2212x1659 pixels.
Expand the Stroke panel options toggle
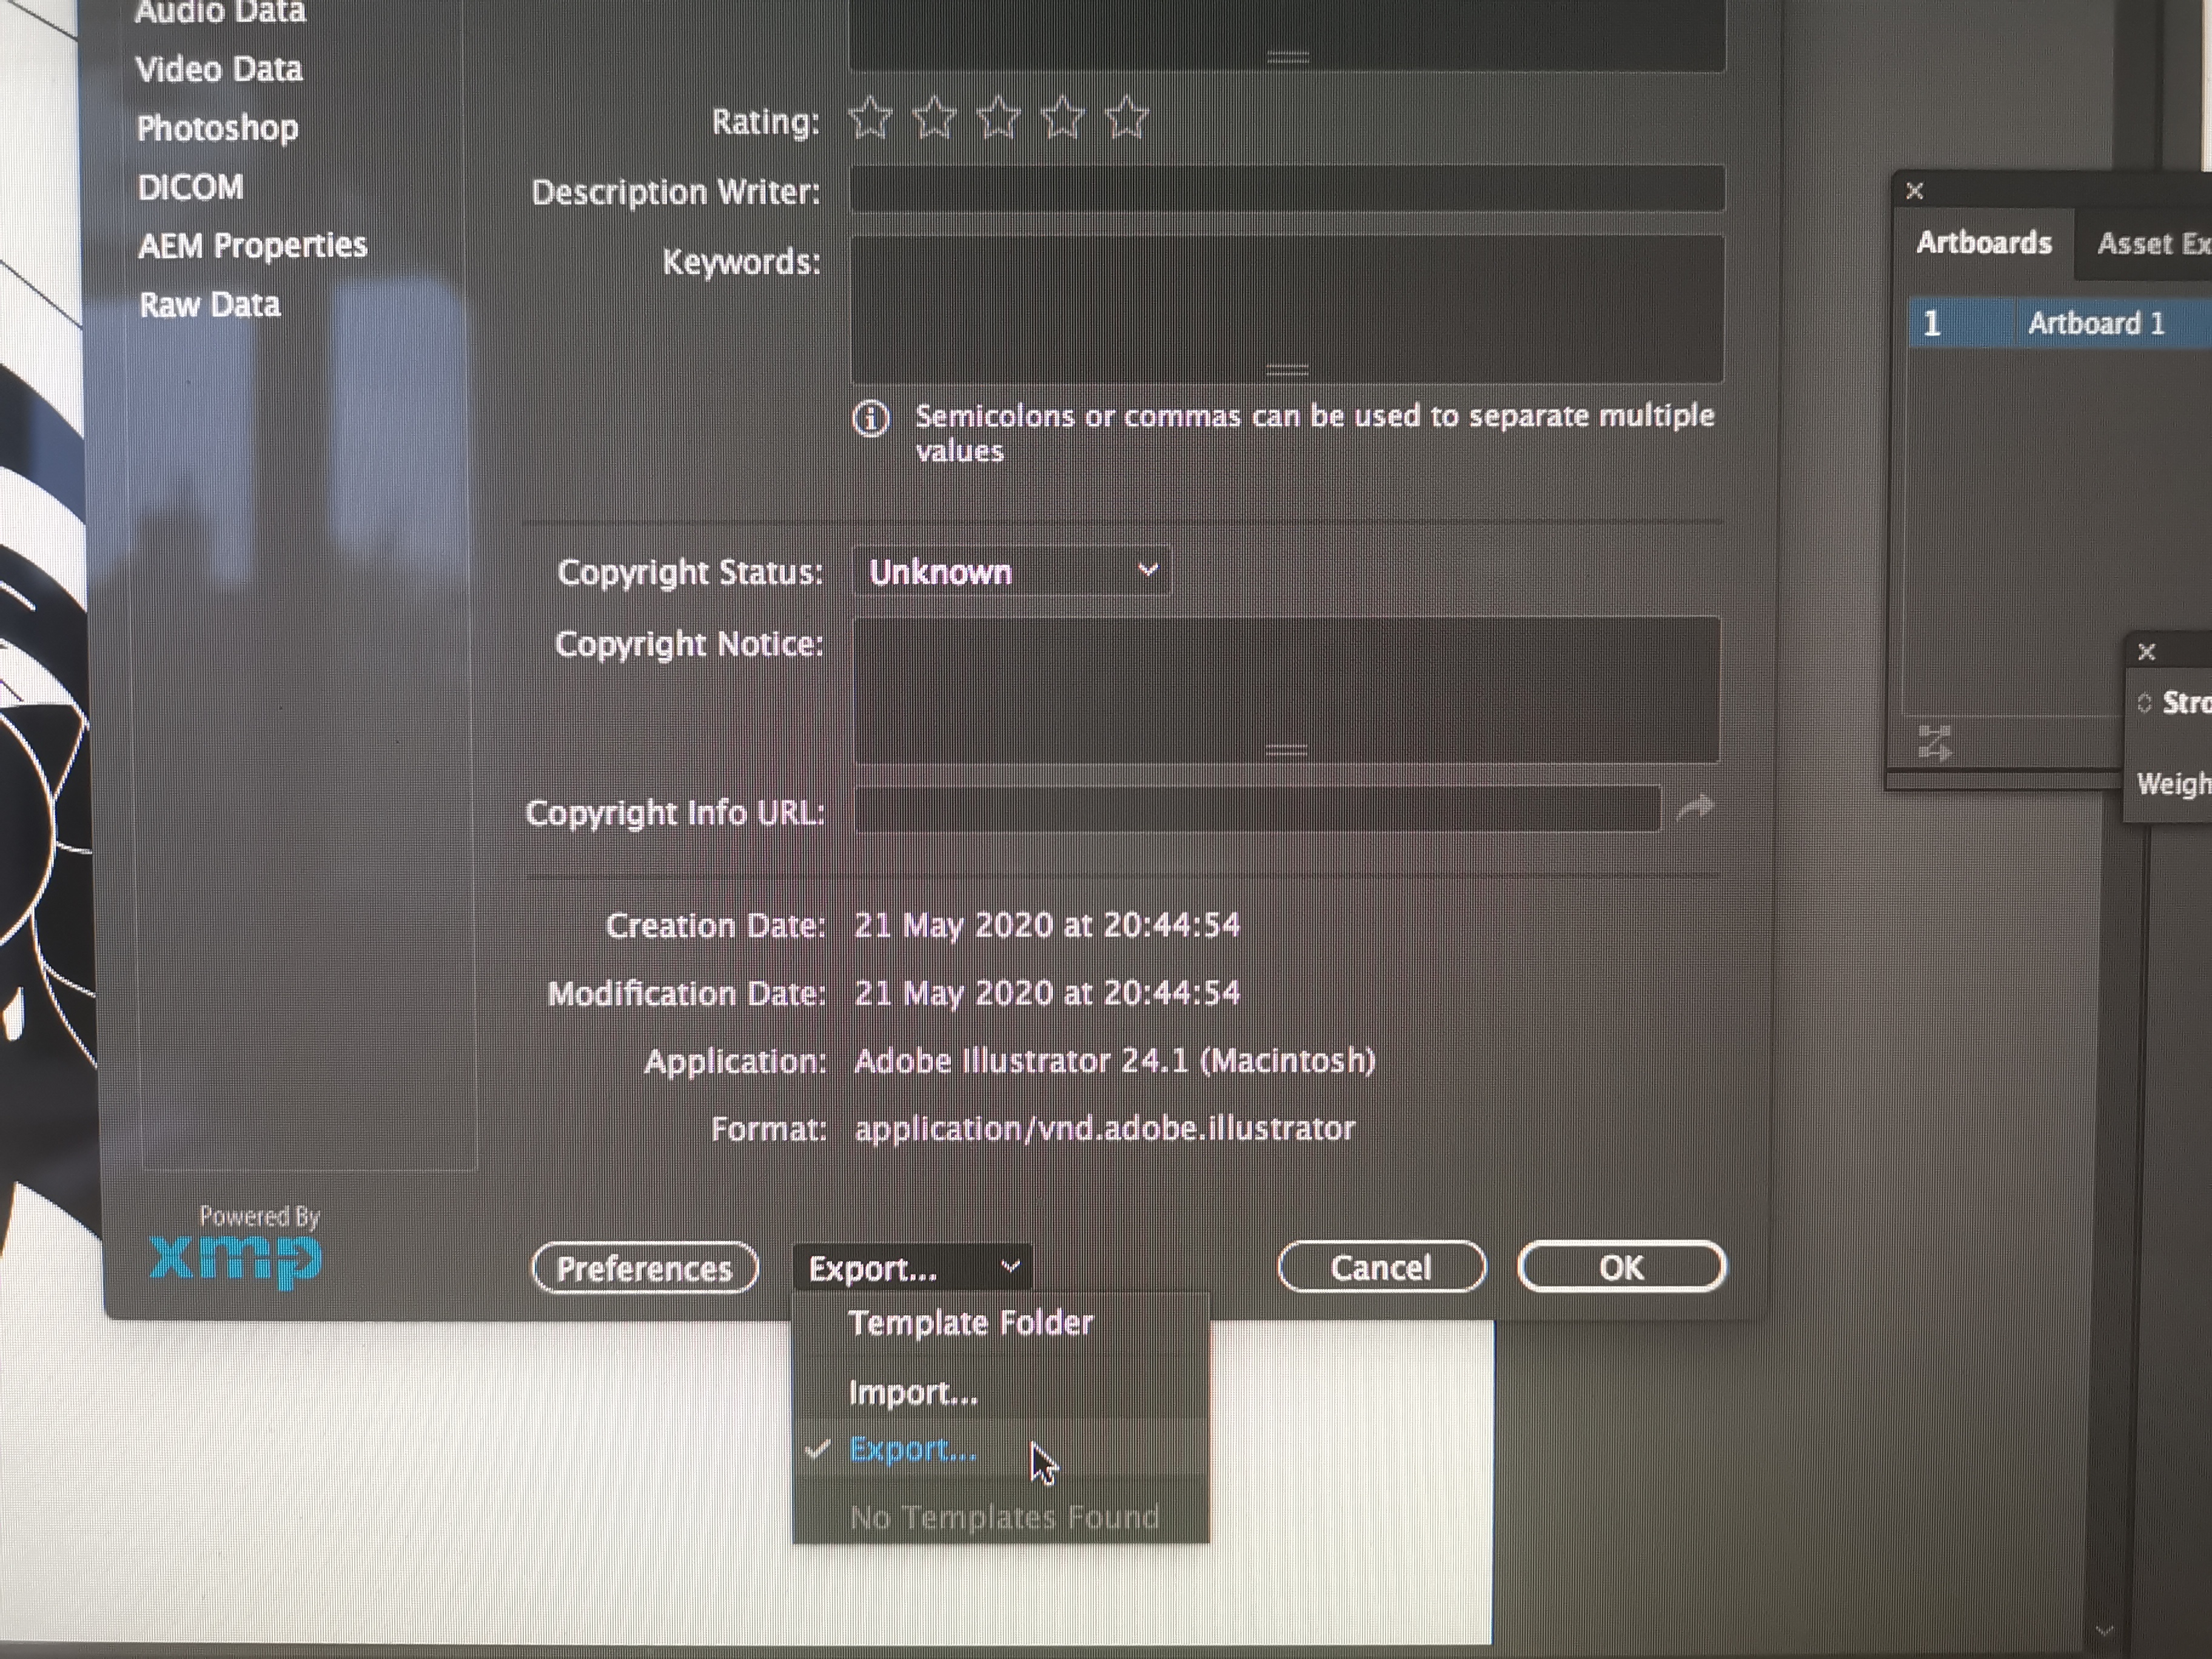(x=2144, y=703)
